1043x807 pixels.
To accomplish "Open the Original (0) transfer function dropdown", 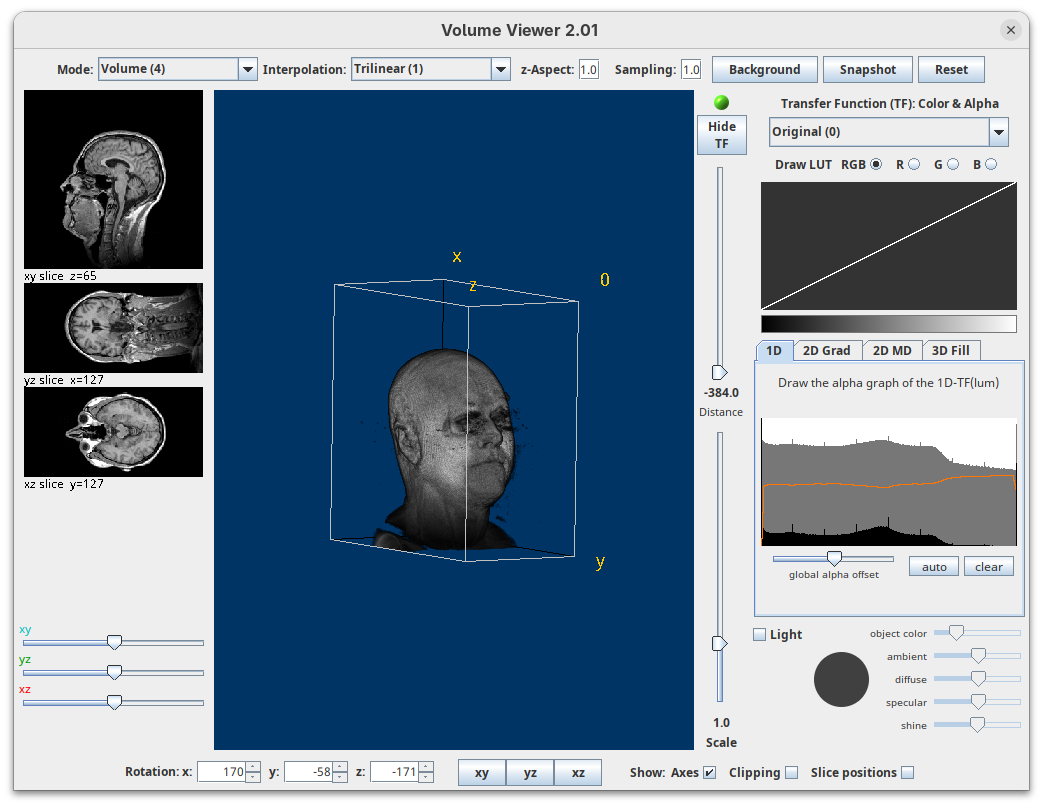I will coord(888,132).
